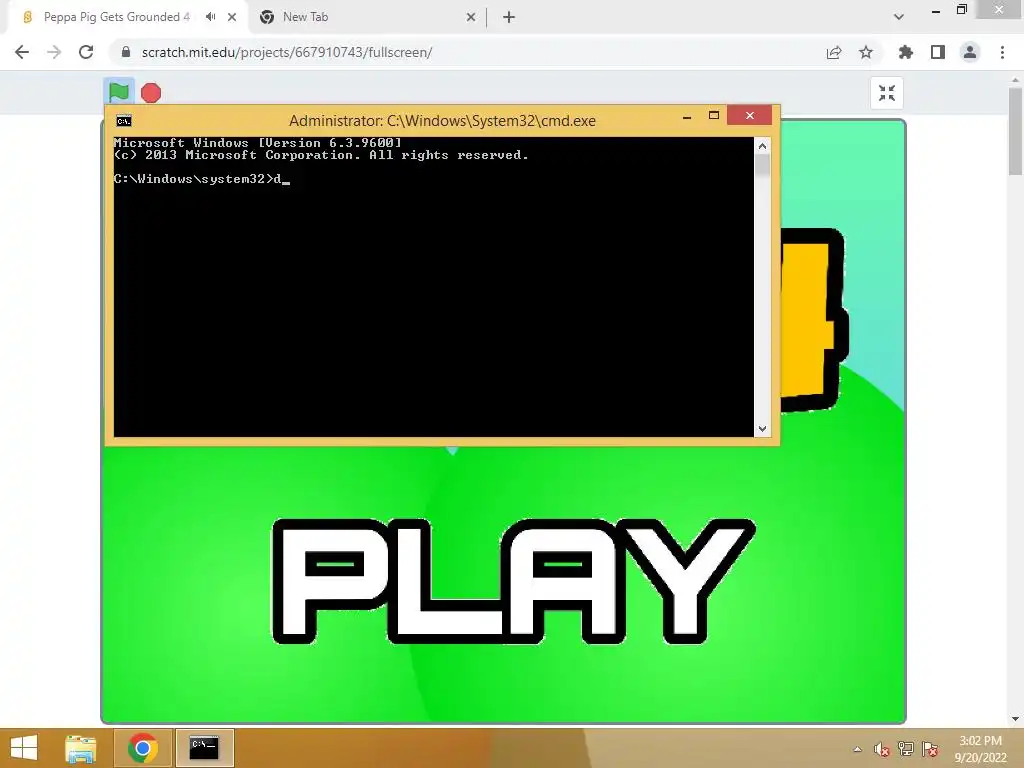Open the taskbar clock showing 3:02 PM
The width and height of the screenshot is (1024, 768).
pyautogui.click(x=981, y=748)
